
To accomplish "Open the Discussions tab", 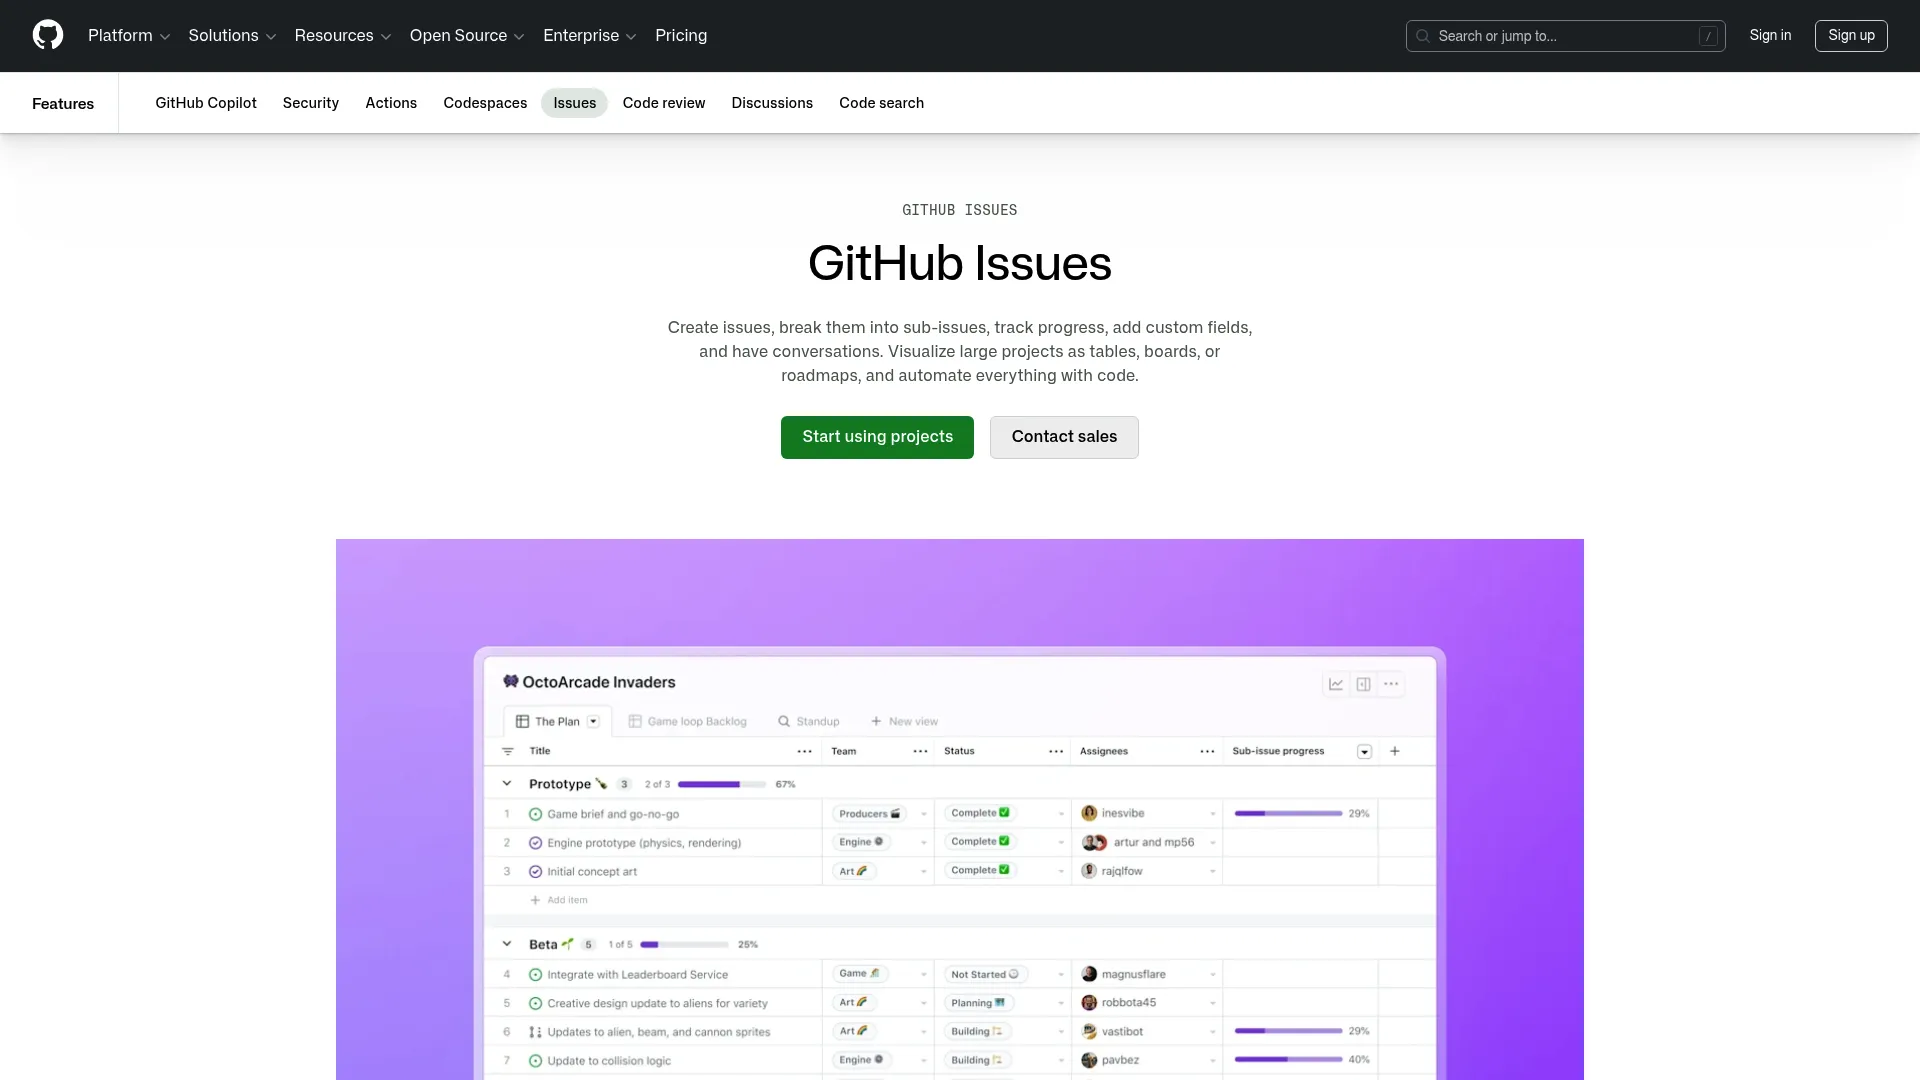I will pyautogui.click(x=772, y=103).
